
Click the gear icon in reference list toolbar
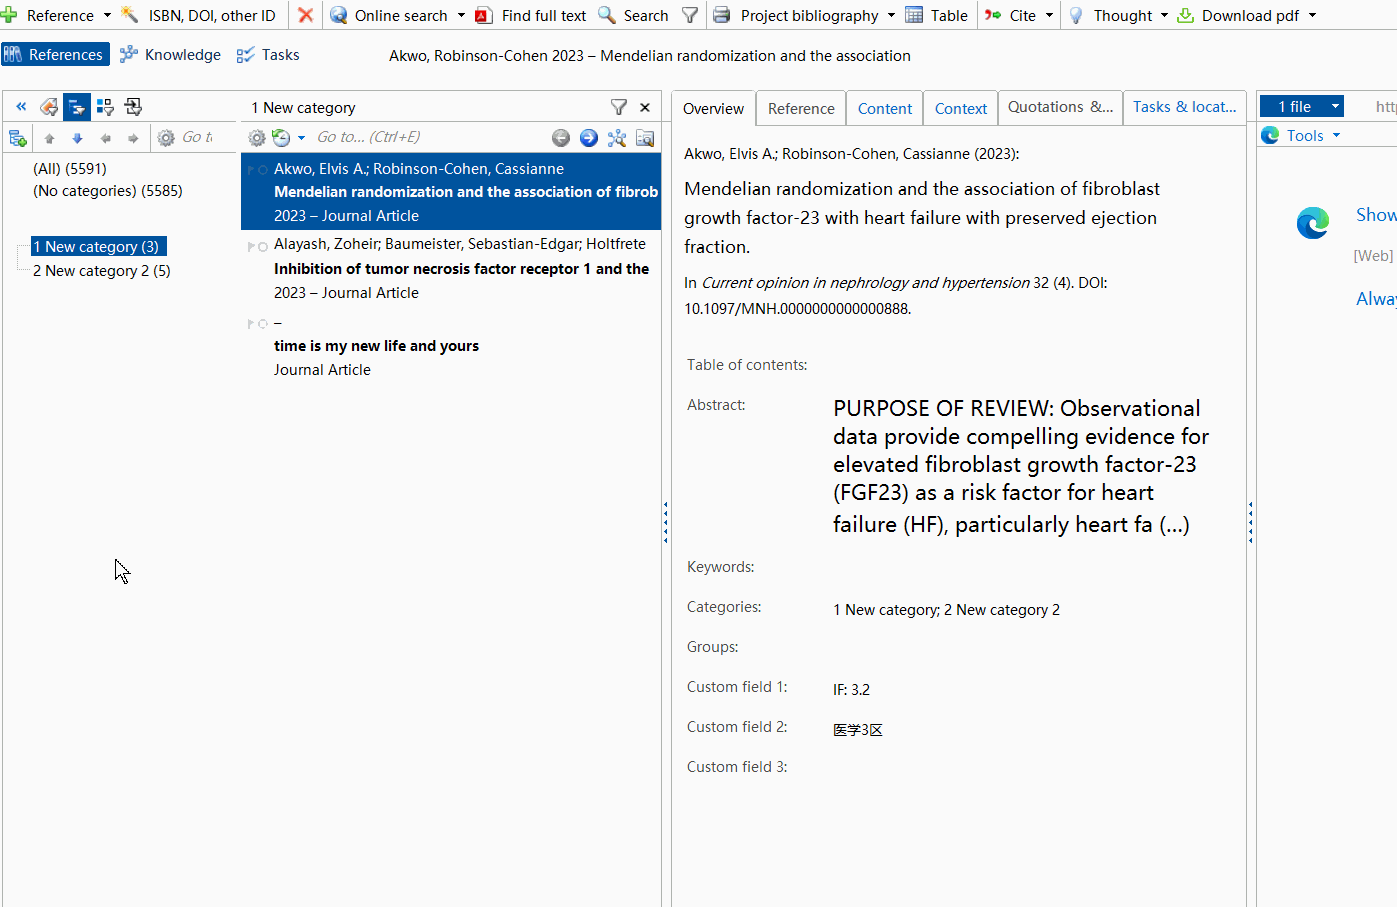tap(257, 138)
